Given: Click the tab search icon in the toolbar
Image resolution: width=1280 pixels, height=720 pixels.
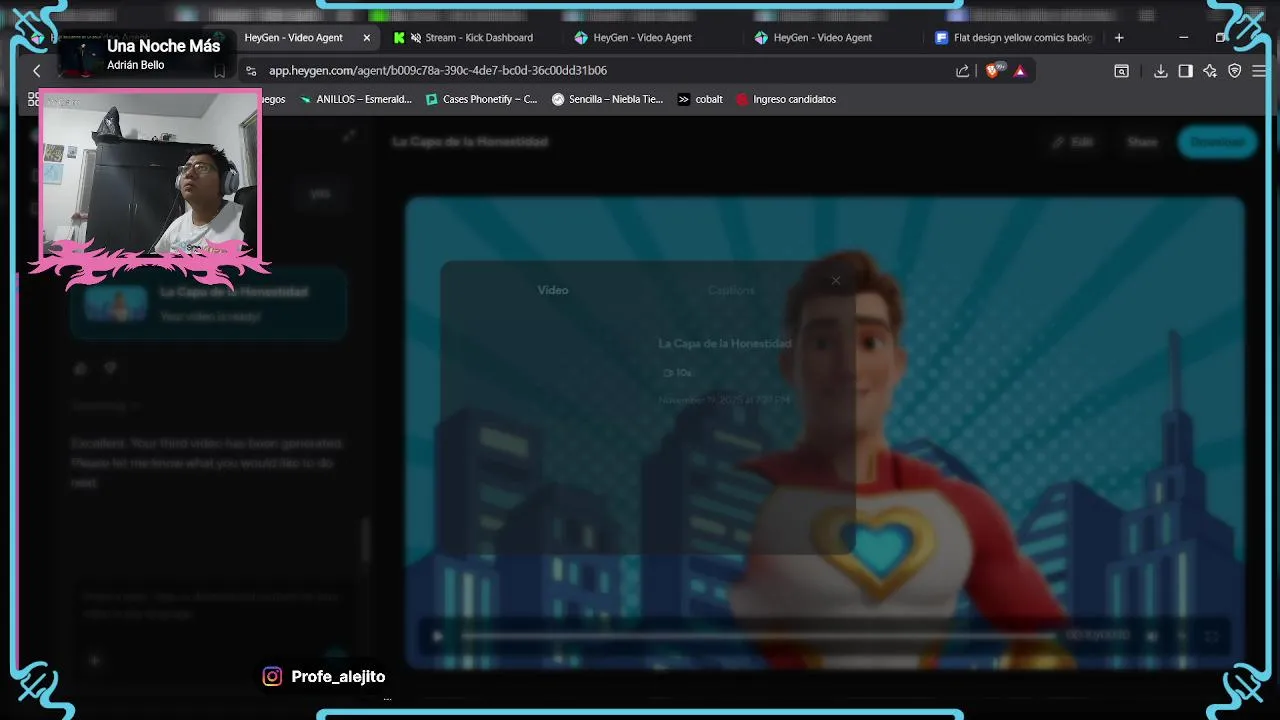Looking at the screenshot, I should (x=1122, y=71).
